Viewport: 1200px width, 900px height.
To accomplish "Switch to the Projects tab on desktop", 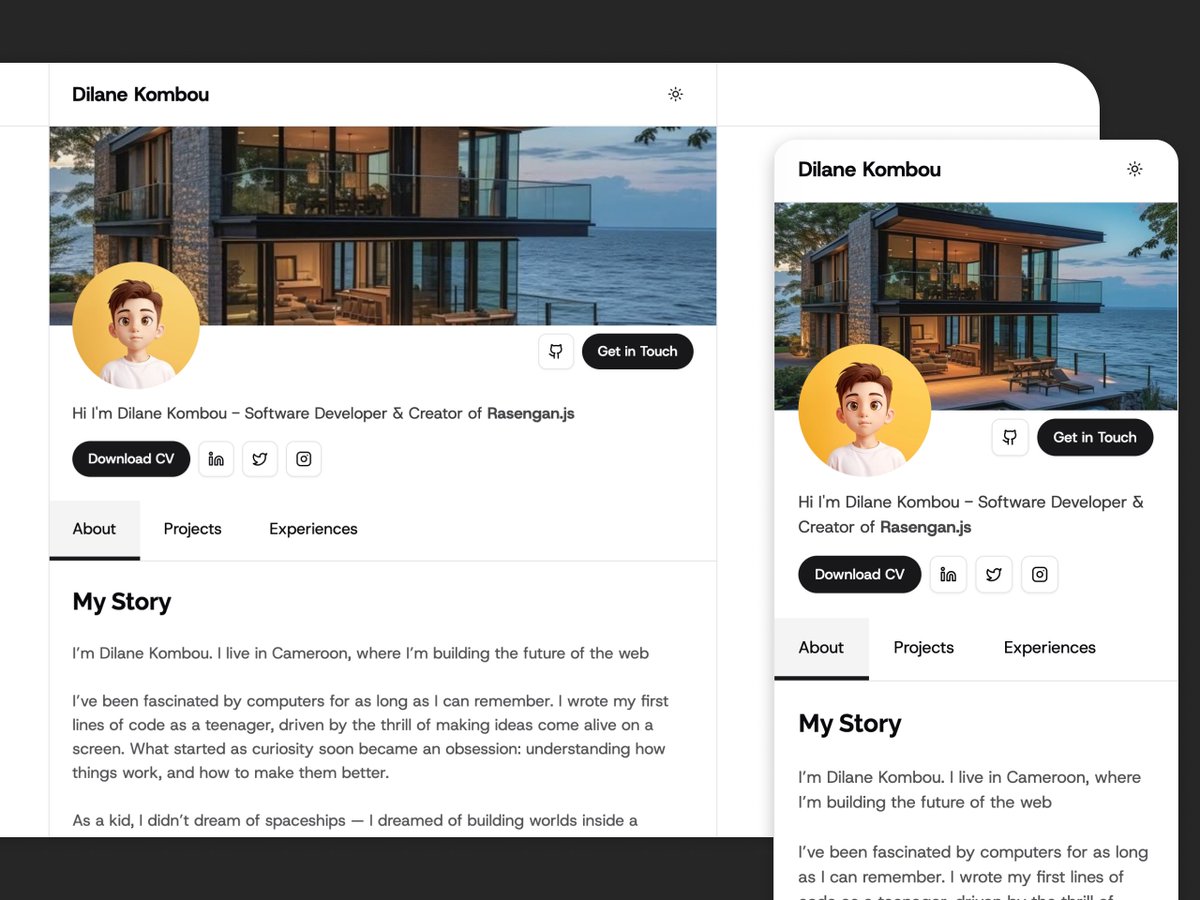I will click(192, 528).
